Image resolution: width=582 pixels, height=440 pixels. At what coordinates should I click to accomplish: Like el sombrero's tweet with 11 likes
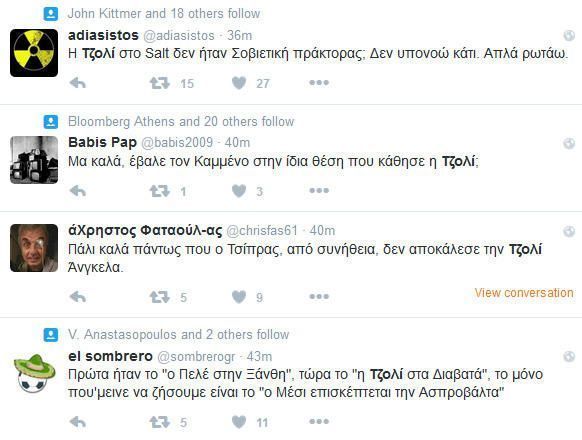(239, 422)
